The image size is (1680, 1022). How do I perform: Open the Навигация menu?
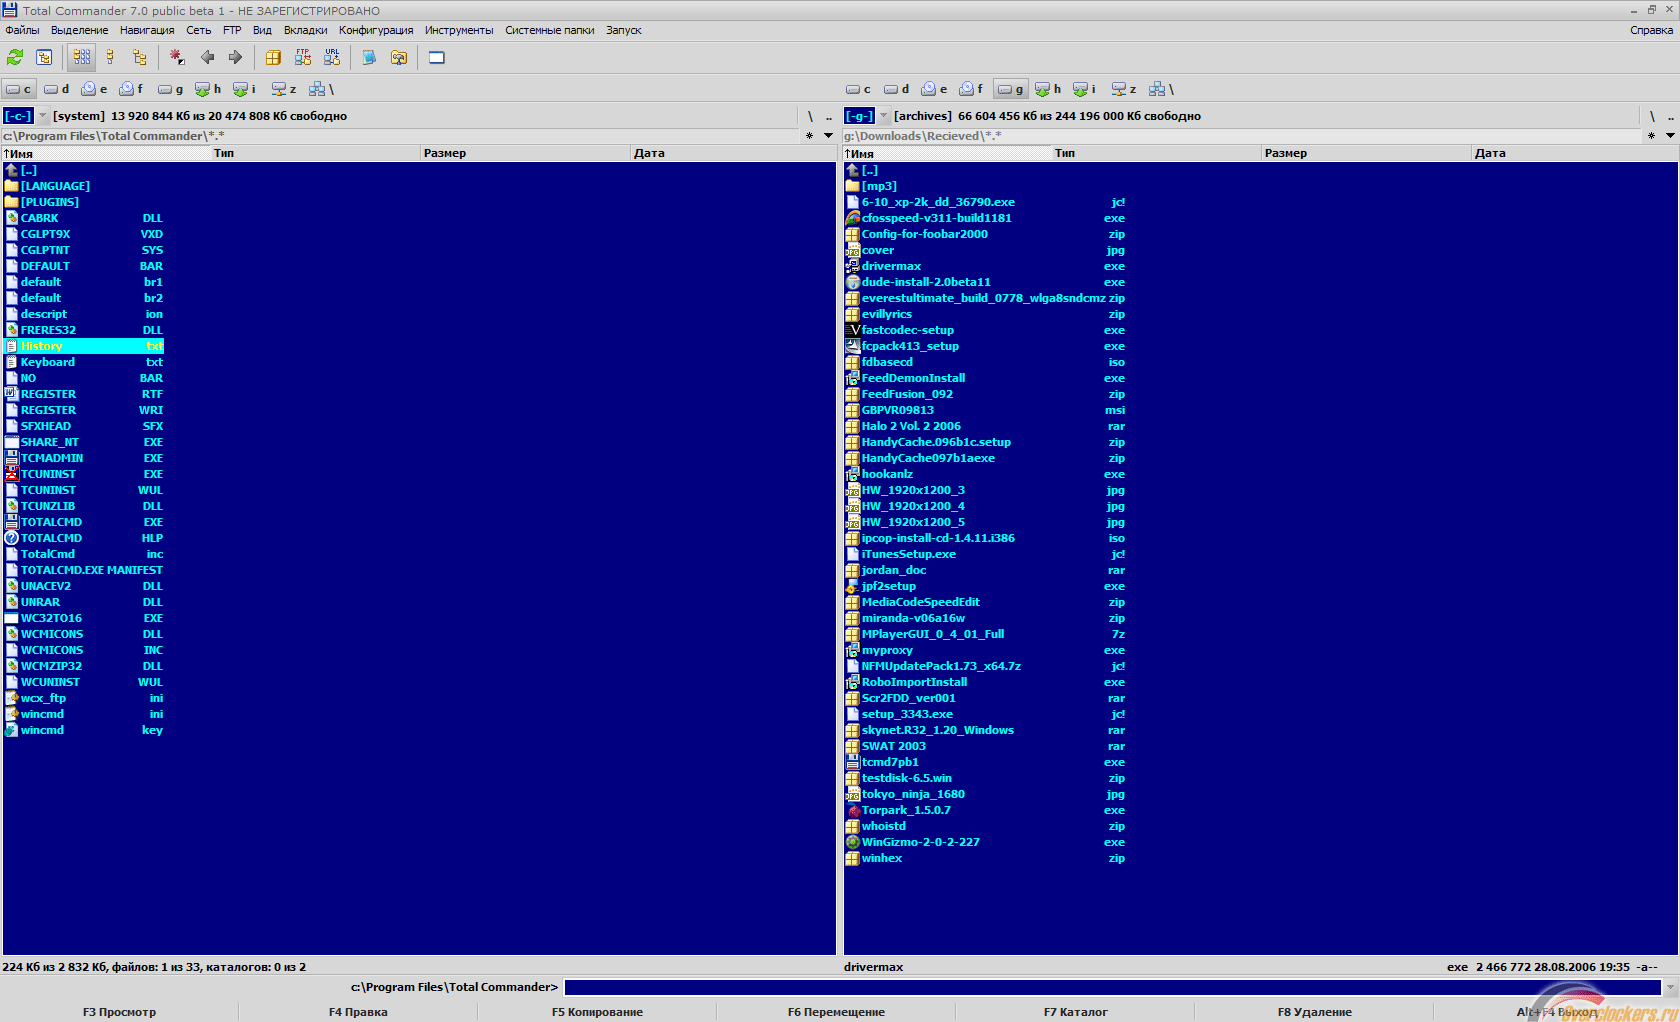point(147,30)
